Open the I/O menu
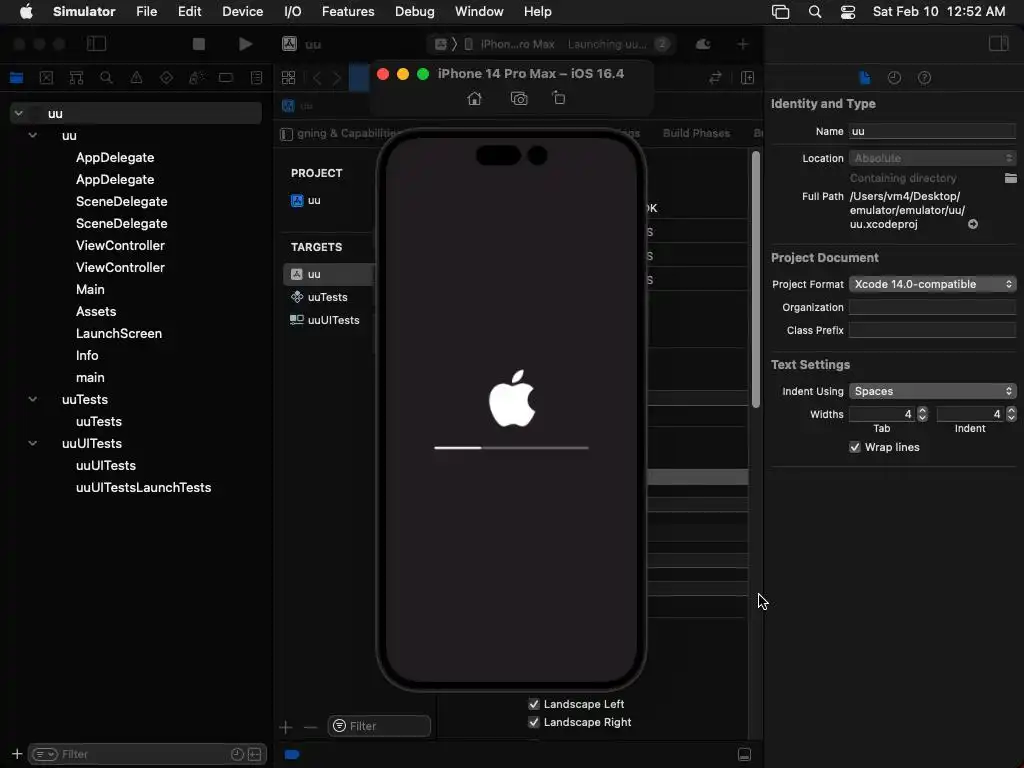Image resolution: width=1024 pixels, height=768 pixels. [293, 12]
